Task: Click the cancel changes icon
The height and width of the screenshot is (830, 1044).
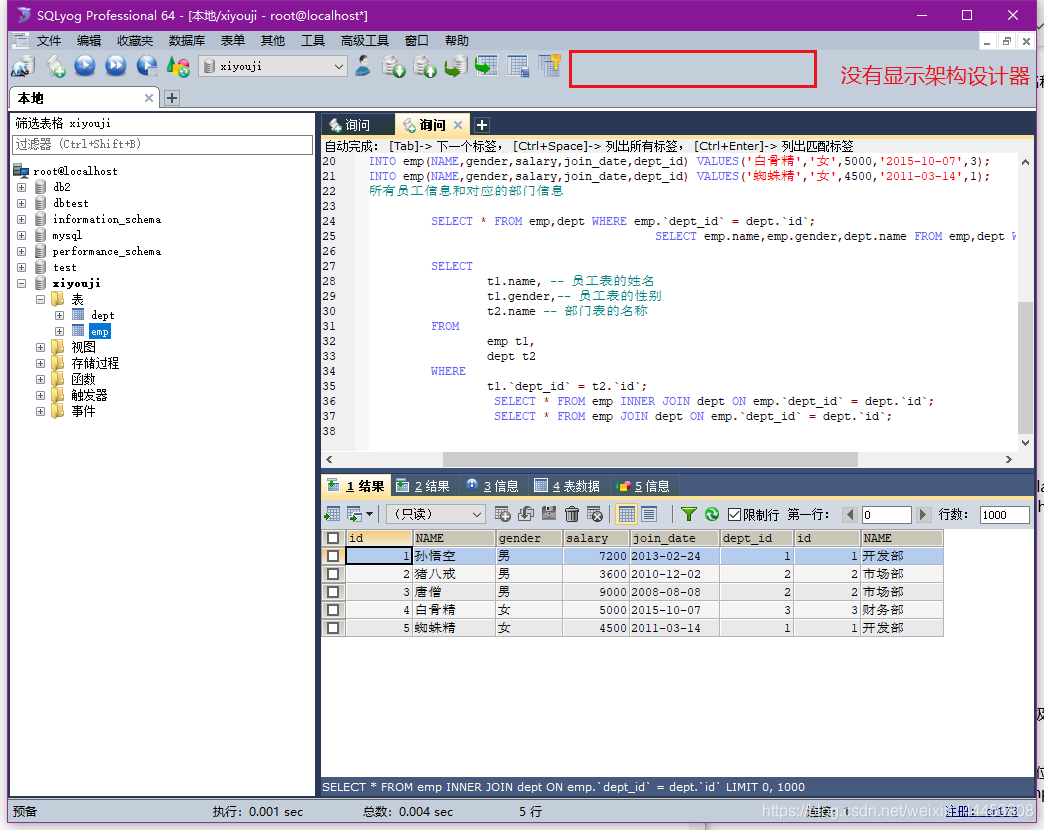Action: pos(595,514)
